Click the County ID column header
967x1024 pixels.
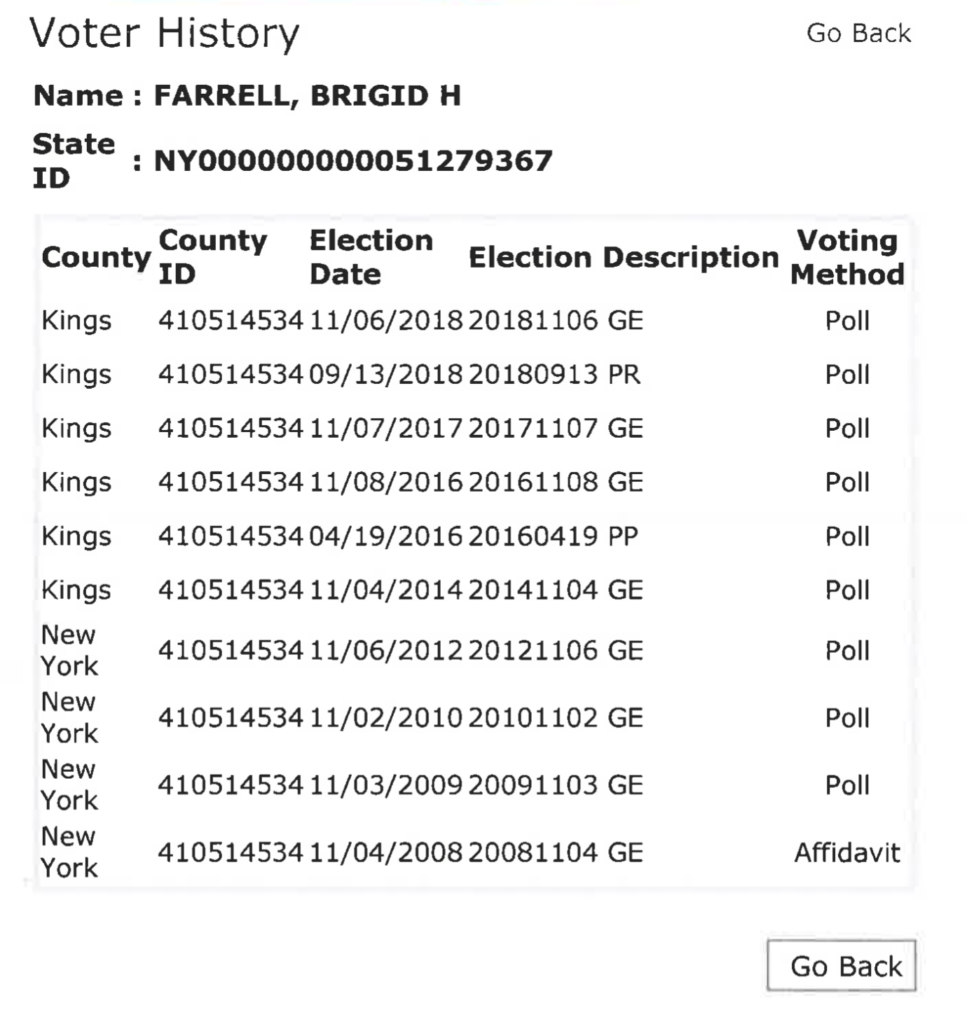pyautogui.click(x=213, y=257)
